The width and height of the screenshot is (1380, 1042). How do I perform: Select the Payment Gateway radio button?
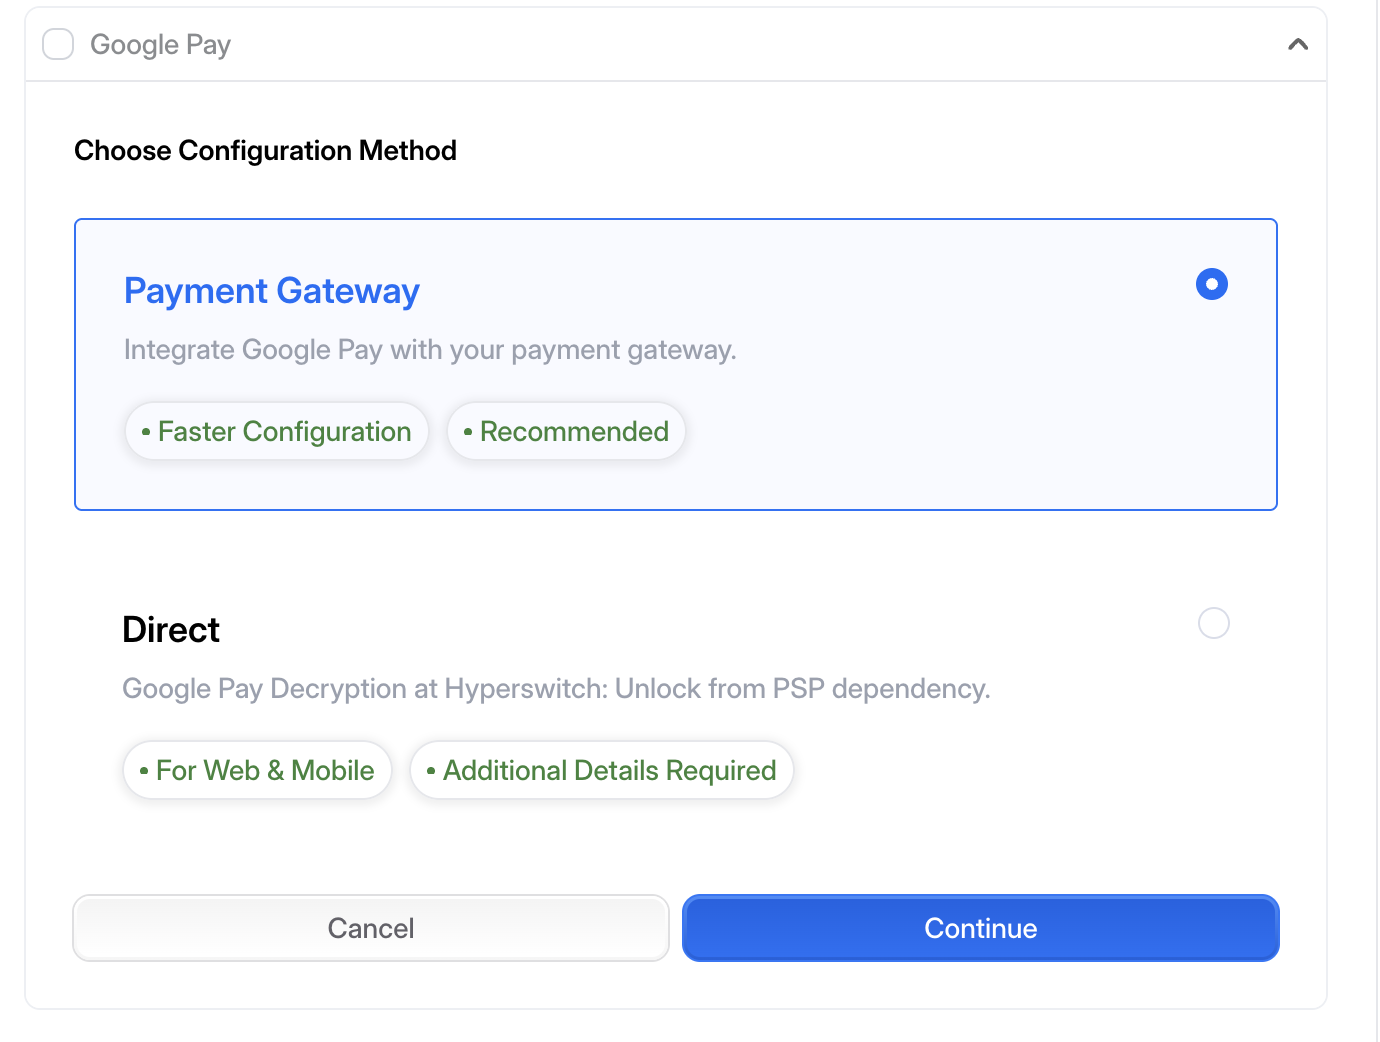click(x=1212, y=284)
